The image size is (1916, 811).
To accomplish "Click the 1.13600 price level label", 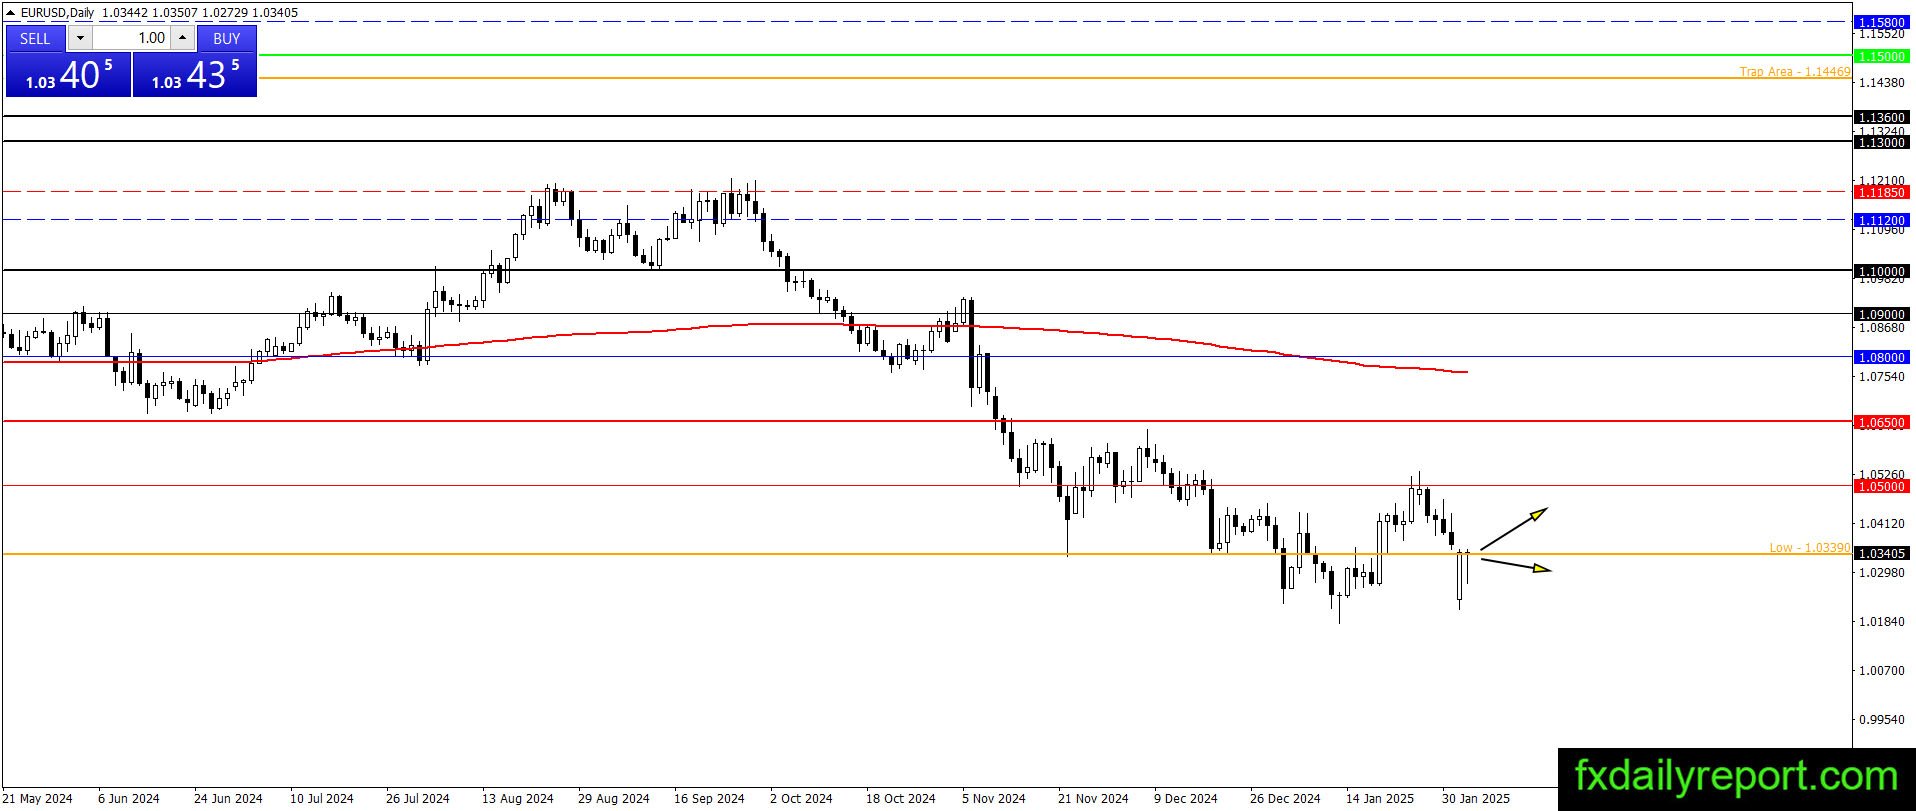I will coord(1881,117).
